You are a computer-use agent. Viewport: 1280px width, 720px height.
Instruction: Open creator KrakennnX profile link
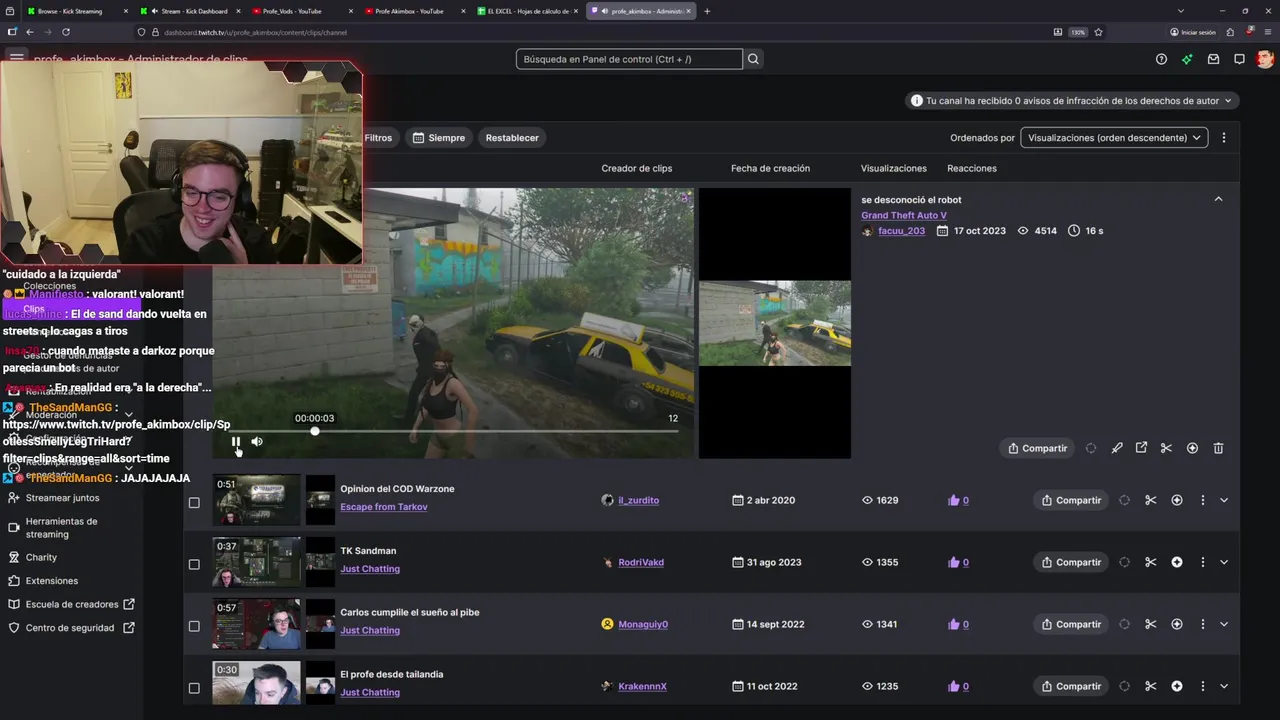tap(642, 686)
